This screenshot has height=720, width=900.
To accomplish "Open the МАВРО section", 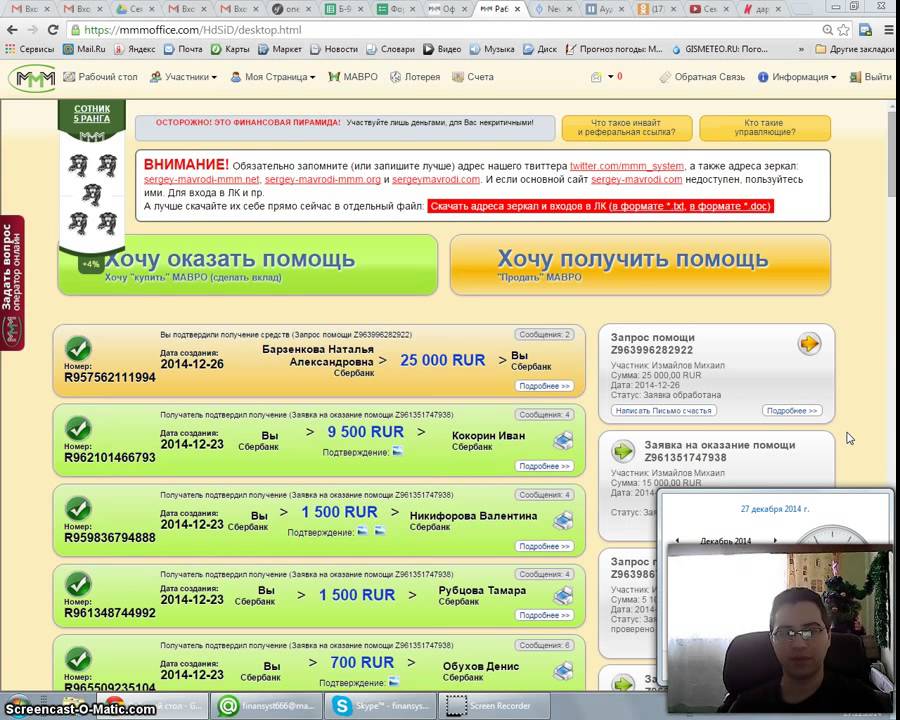I will [x=353, y=77].
